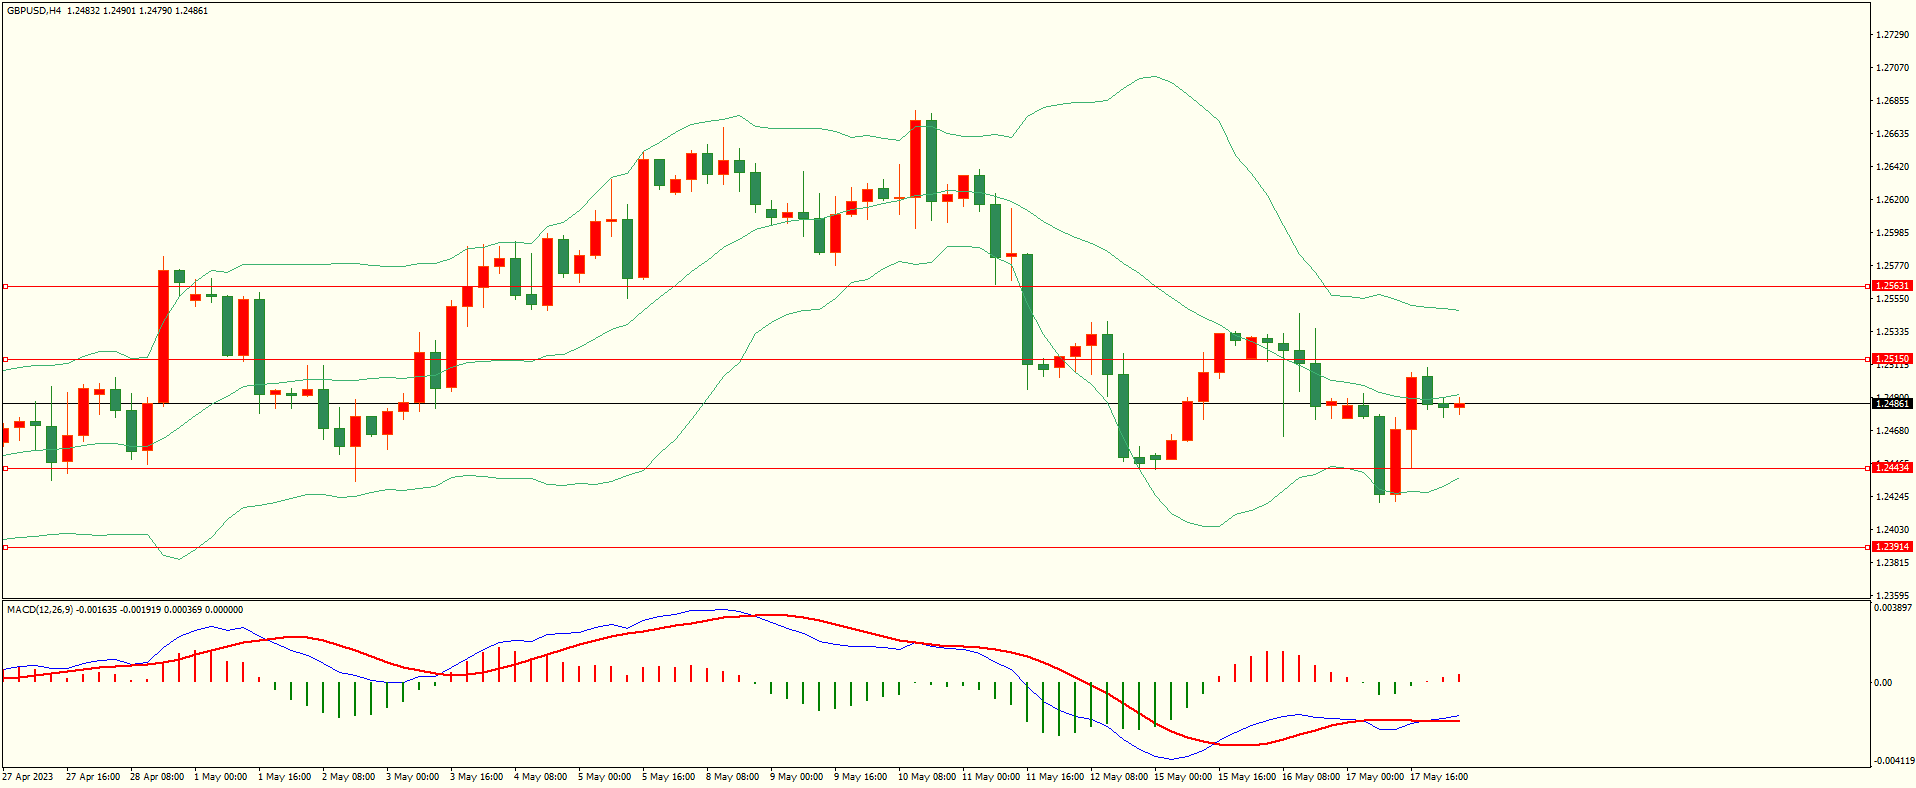Click the 1.27070 price axis label
The height and width of the screenshot is (788, 1916).
[1892, 68]
